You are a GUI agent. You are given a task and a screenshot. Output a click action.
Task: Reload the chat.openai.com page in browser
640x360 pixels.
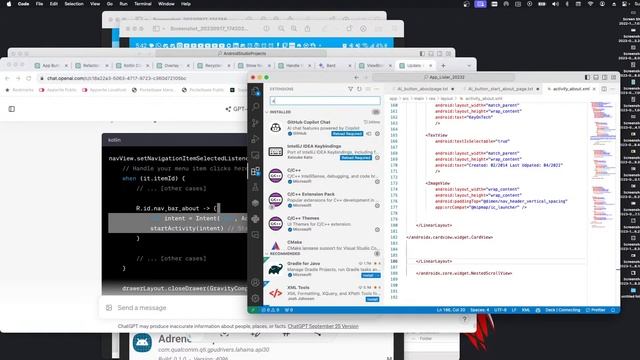coord(29,78)
